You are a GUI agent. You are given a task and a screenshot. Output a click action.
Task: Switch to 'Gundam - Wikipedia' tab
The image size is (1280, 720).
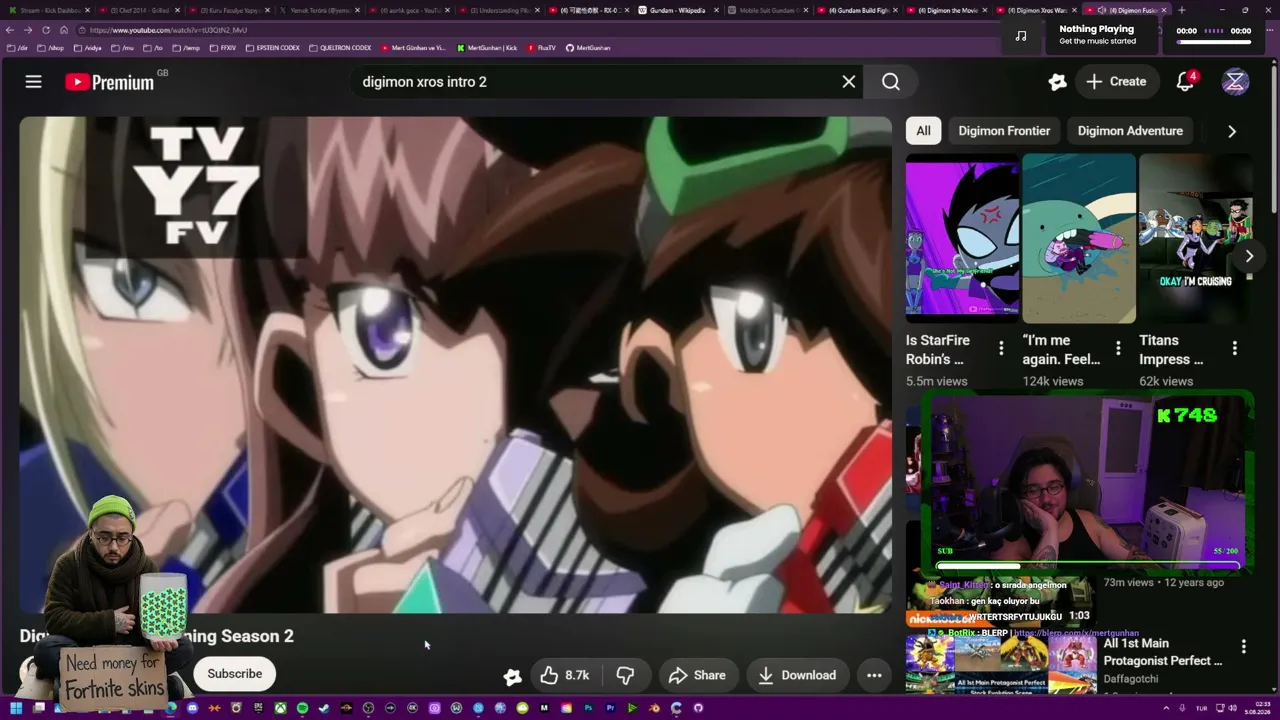678,10
